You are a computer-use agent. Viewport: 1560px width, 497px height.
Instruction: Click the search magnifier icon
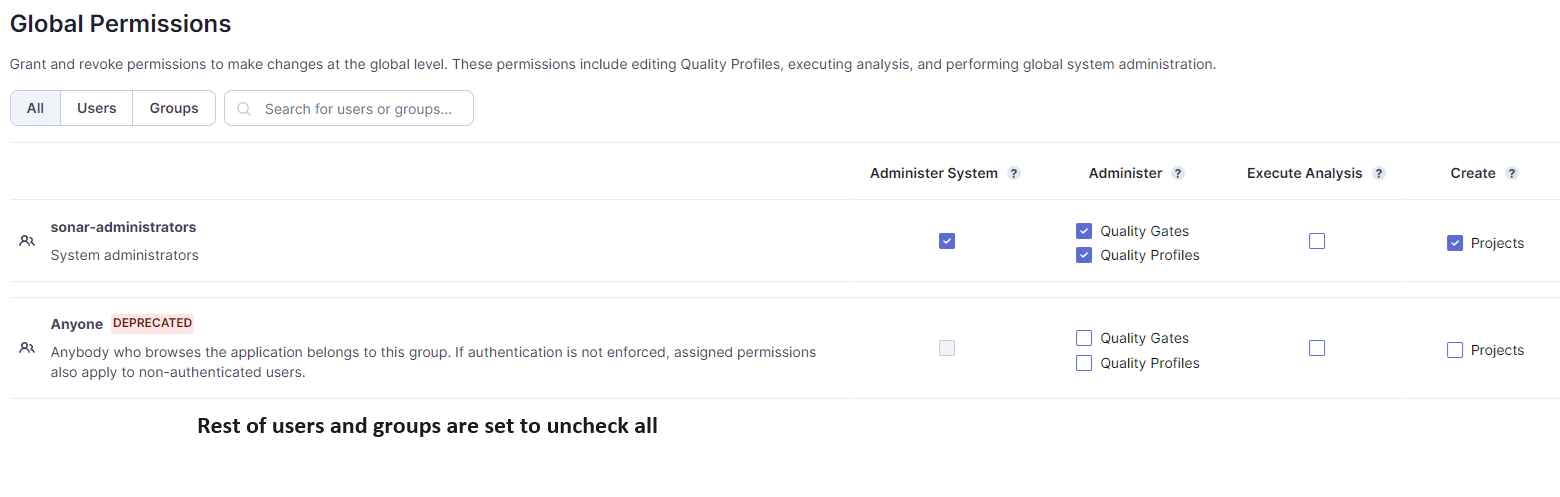tap(244, 109)
